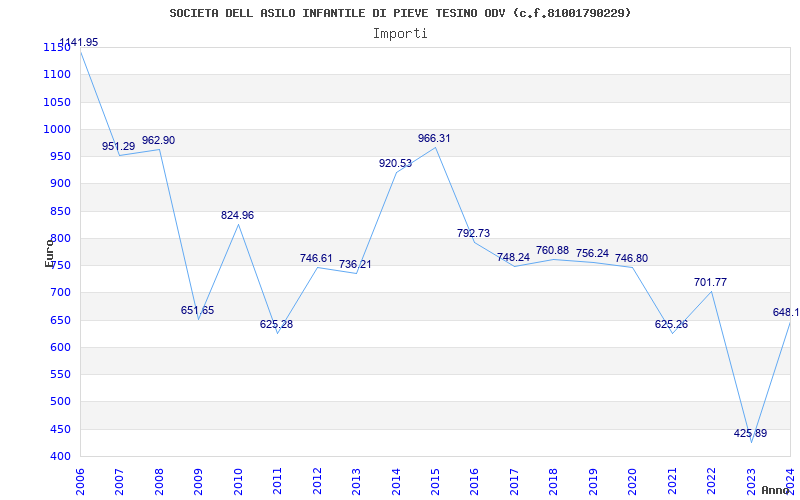Click the 2014 x-axis year label
Viewport: 800px width, 500px height.
pos(396,481)
